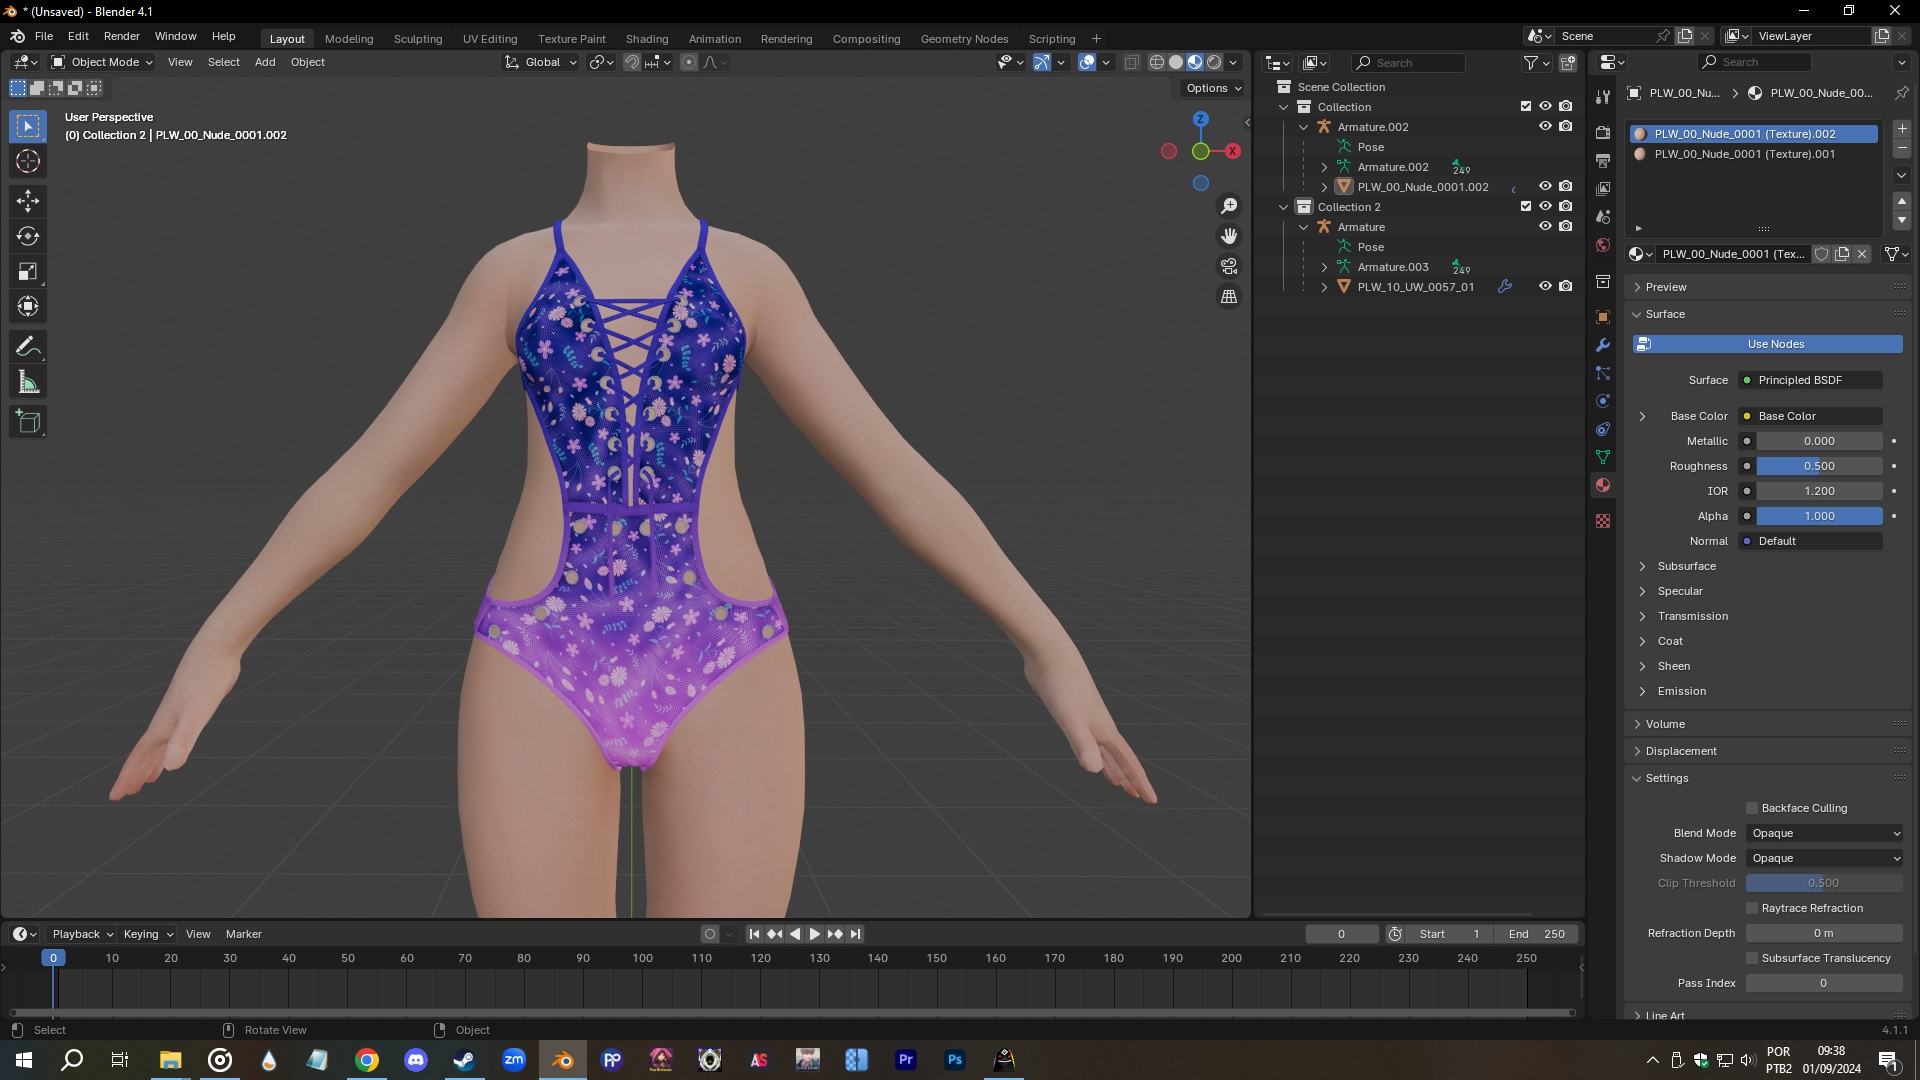Viewport: 1920px width, 1080px height.
Task: Open the Material Properties tab
Action: pyautogui.click(x=1602, y=485)
